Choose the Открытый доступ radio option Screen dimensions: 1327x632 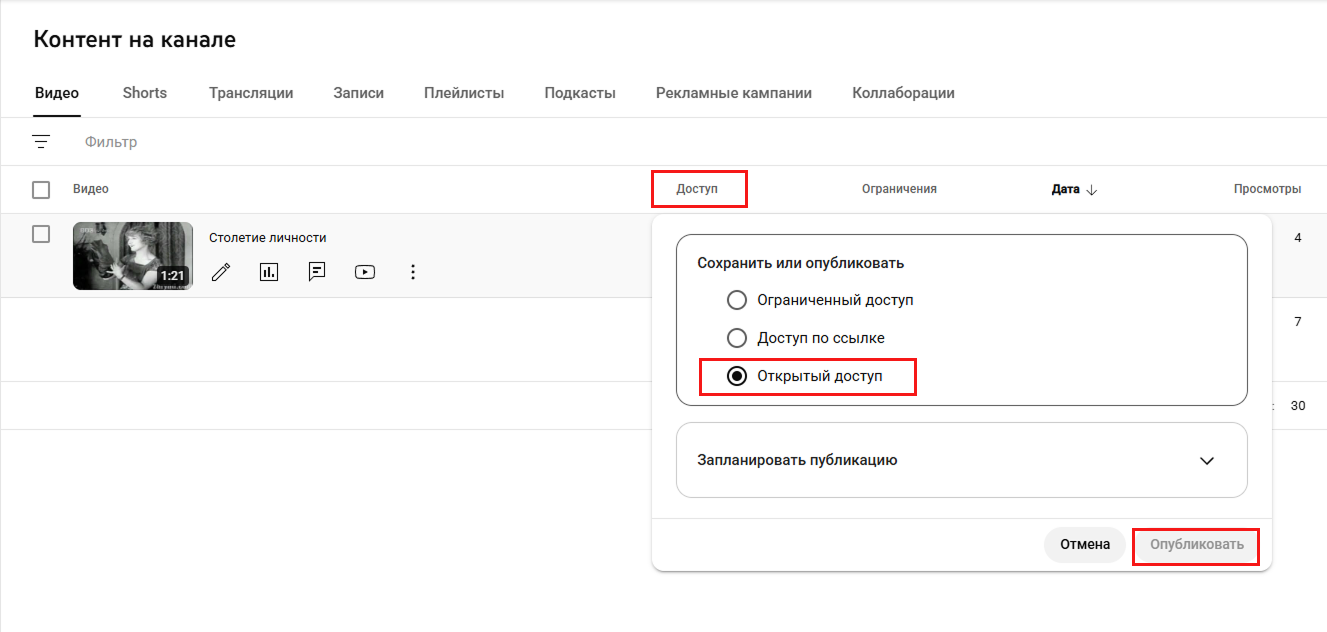pos(737,377)
